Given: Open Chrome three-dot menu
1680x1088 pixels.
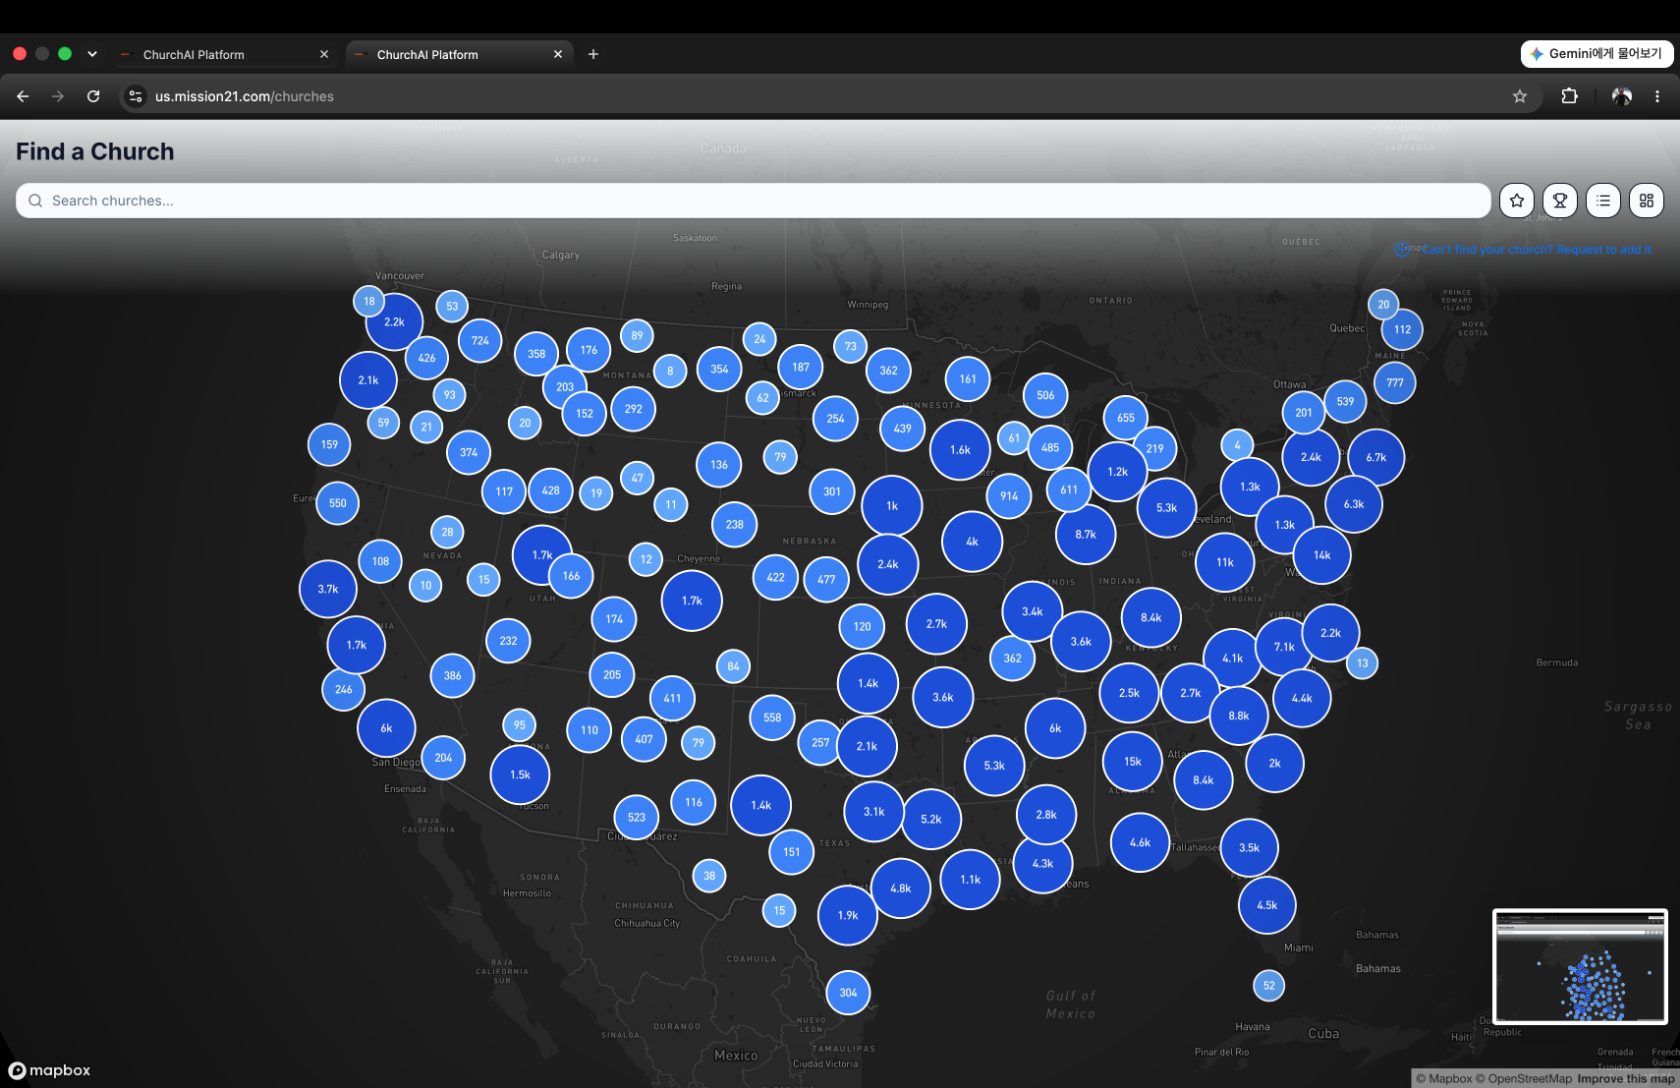Looking at the screenshot, I should coord(1657,96).
